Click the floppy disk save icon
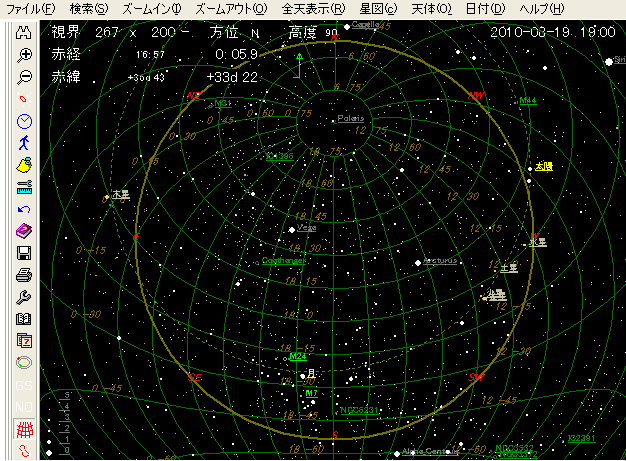The height and width of the screenshot is (461, 626). click(x=24, y=253)
